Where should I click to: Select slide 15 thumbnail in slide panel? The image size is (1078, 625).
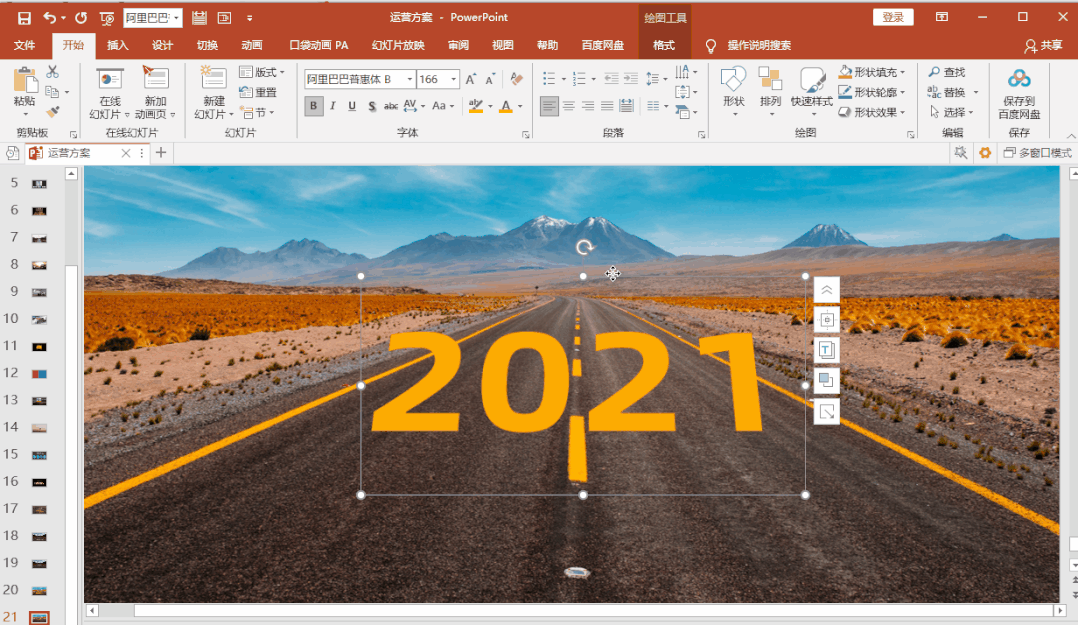click(39, 455)
